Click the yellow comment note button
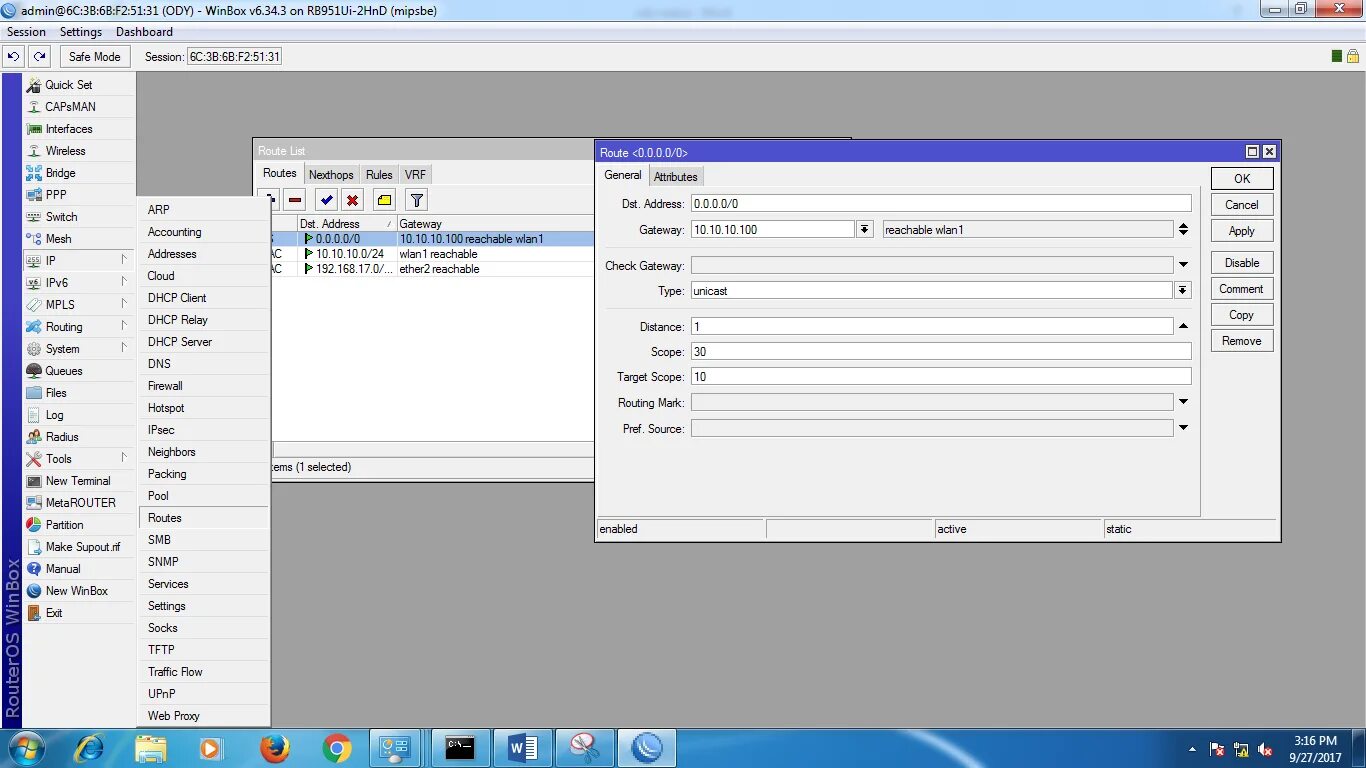 (x=385, y=200)
